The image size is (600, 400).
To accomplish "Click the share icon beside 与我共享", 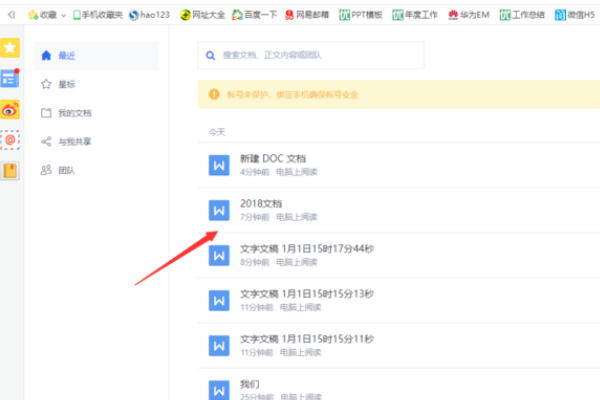I will (x=46, y=141).
